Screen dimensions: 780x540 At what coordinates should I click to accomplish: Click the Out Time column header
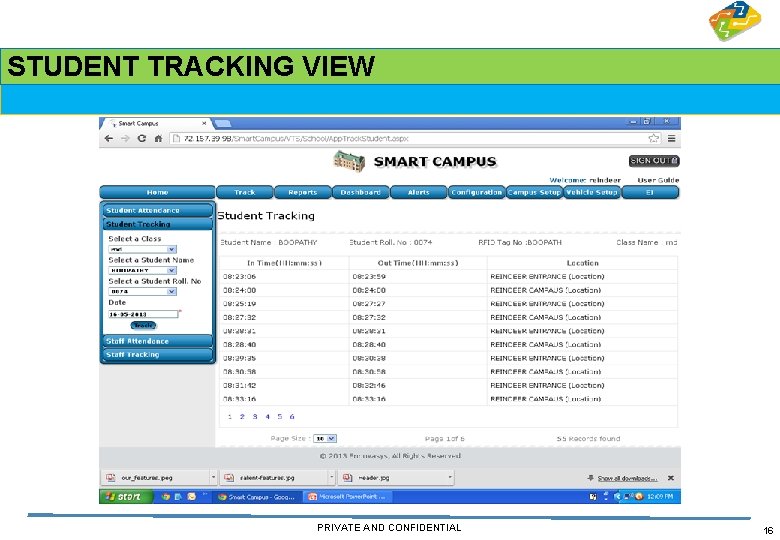click(x=418, y=263)
